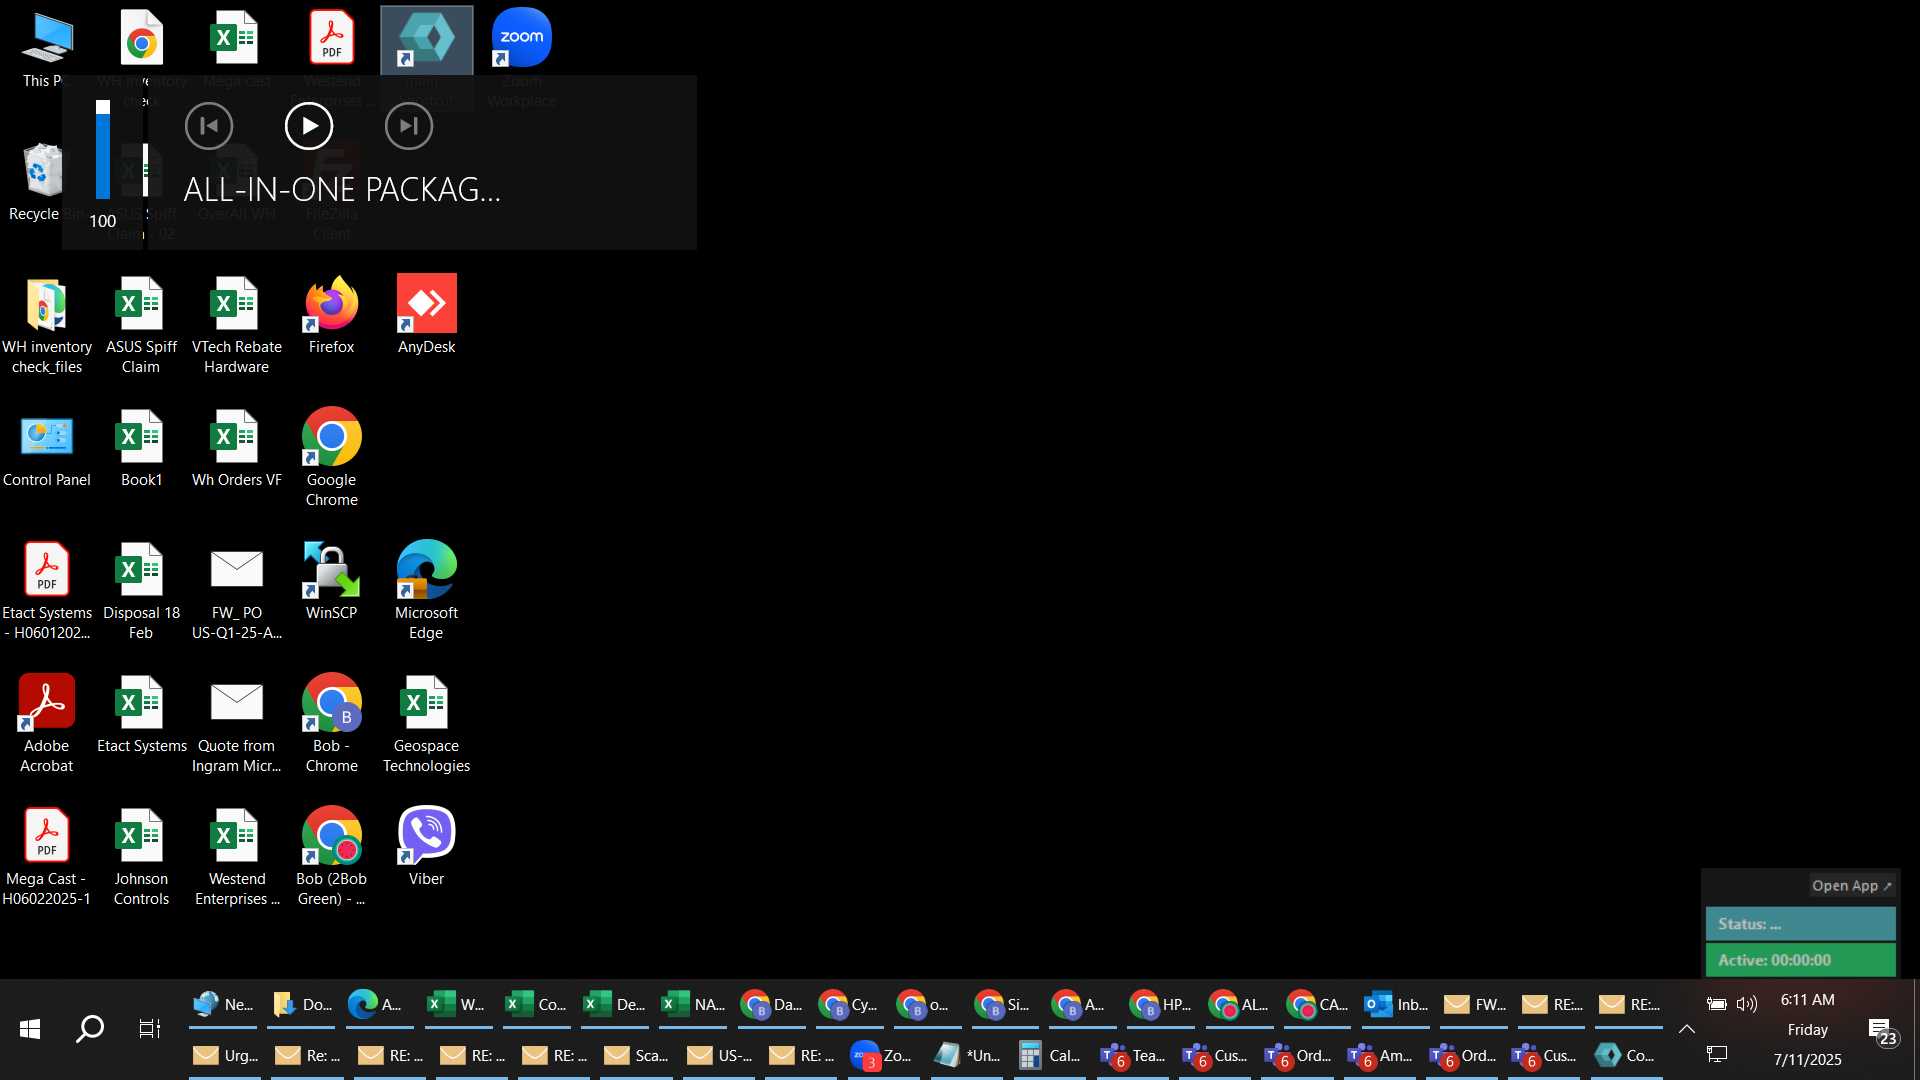Viewport: 1920px width, 1080px height.
Task: Switch to the Notepad *Un... taskbar window
Action: pos(966,1056)
